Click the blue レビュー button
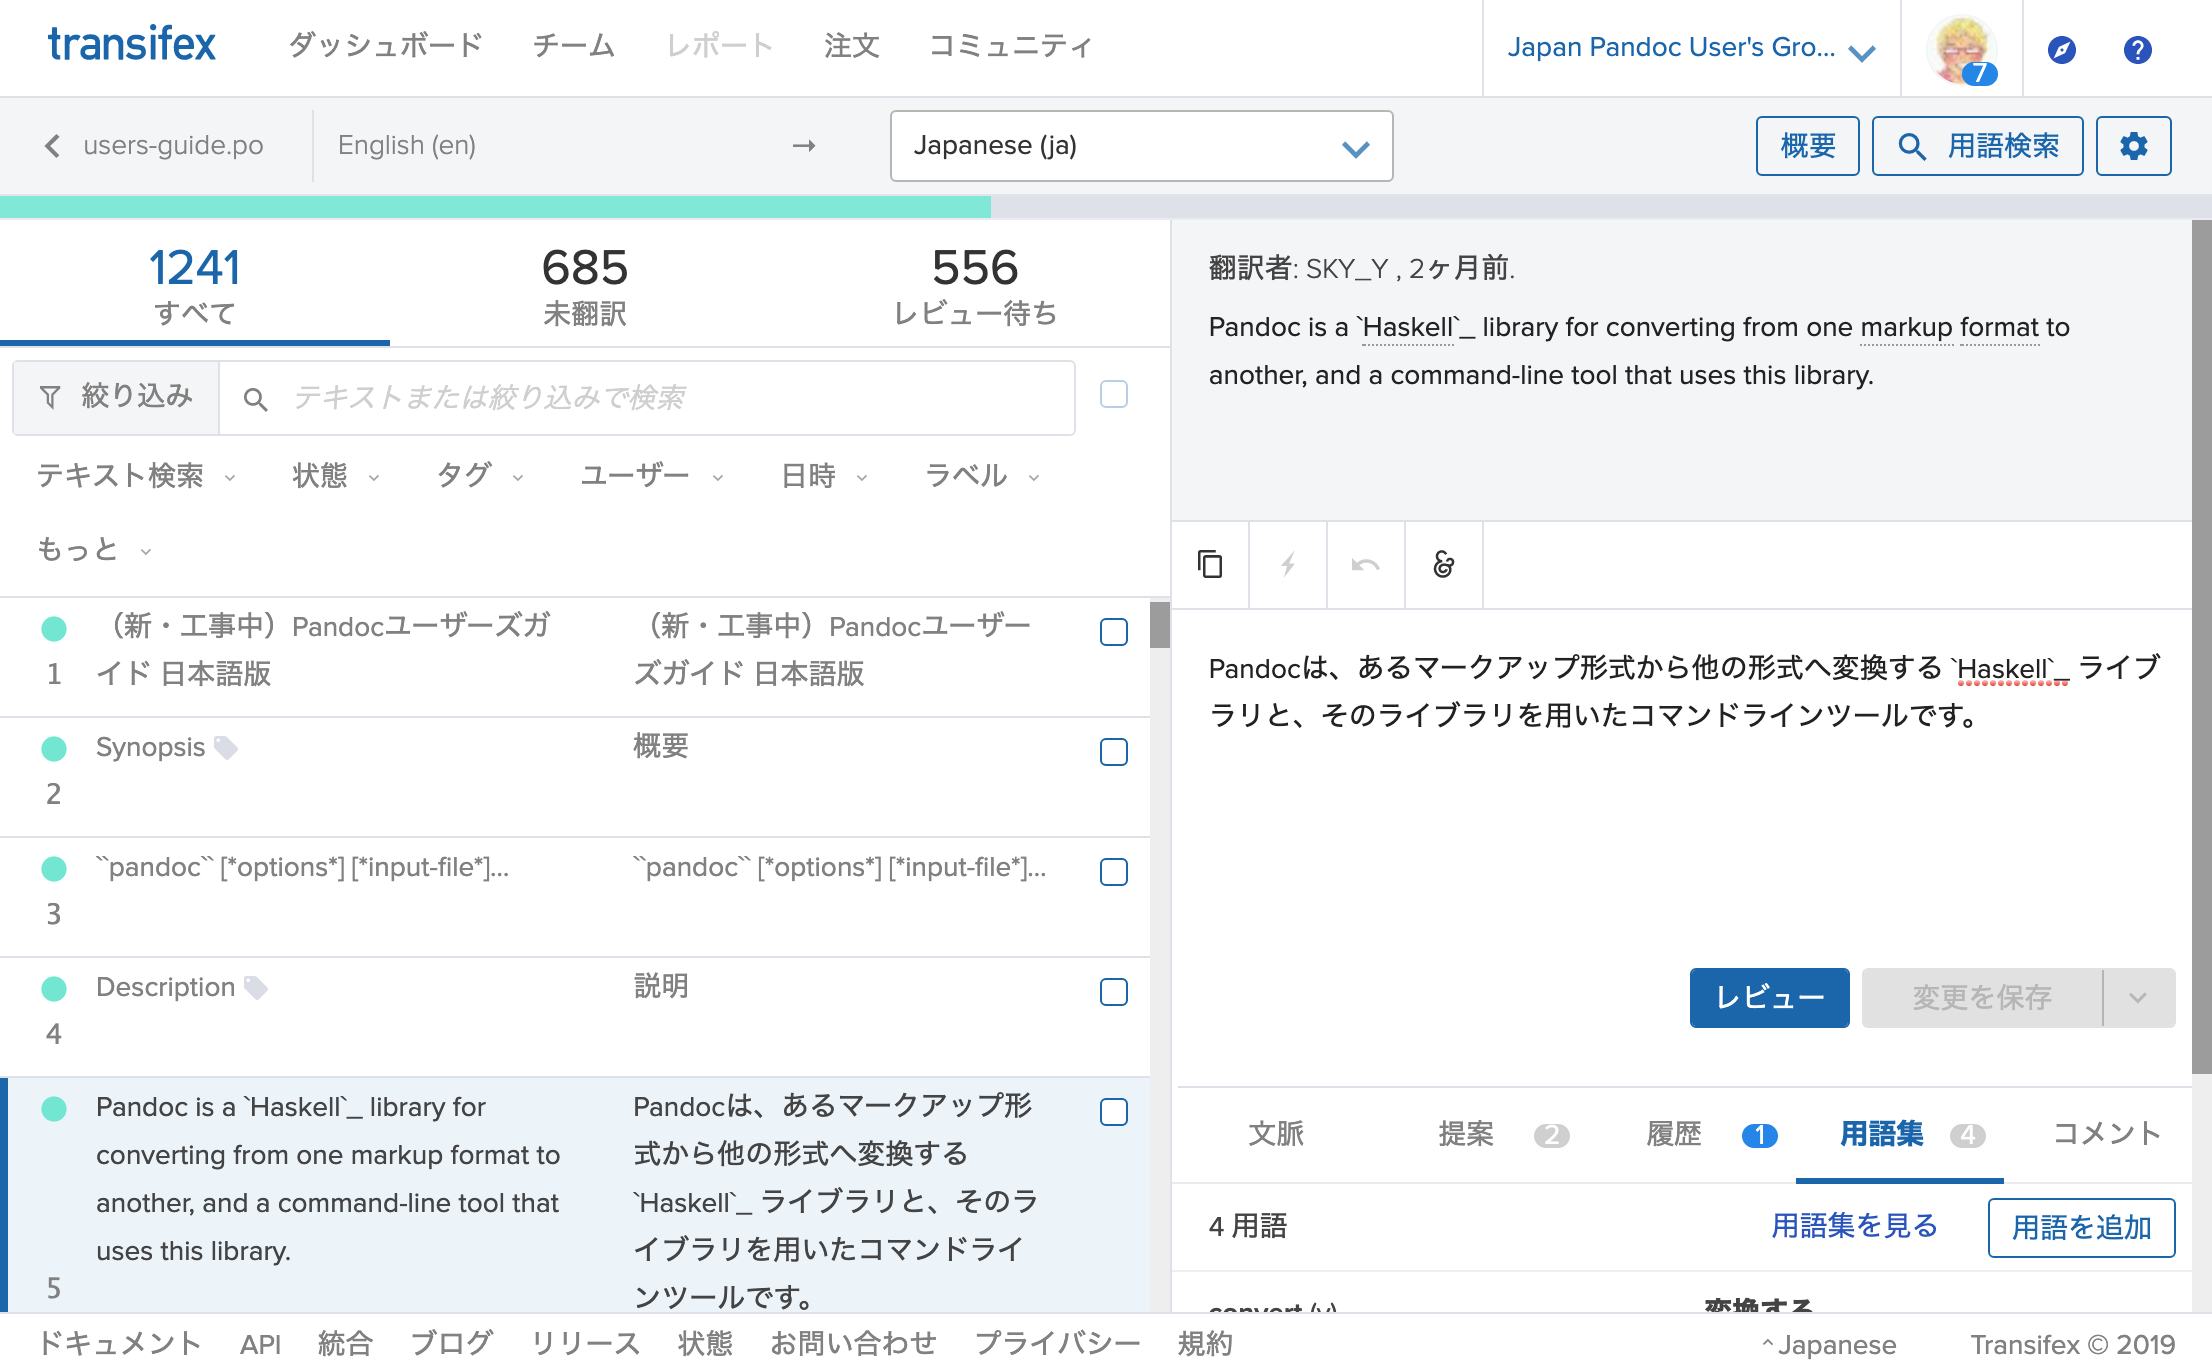Screen dimensions: 2212x1370 pos(1770,998)
